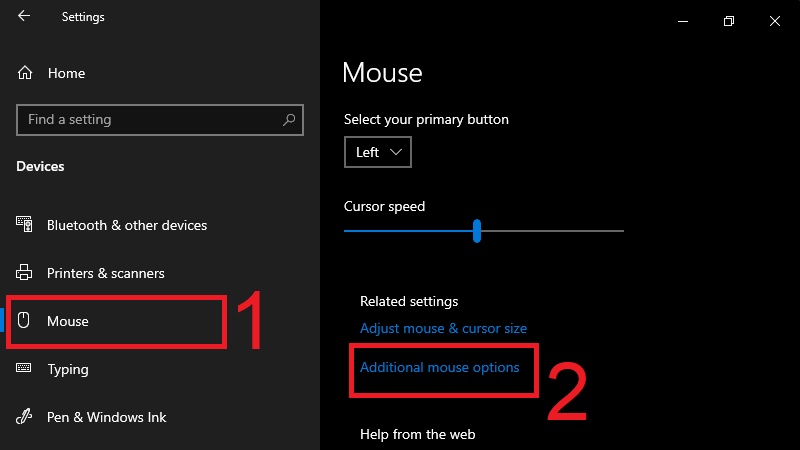Click the Bluetooth & other devices icon
800x450 pixels.
[26, 225]
